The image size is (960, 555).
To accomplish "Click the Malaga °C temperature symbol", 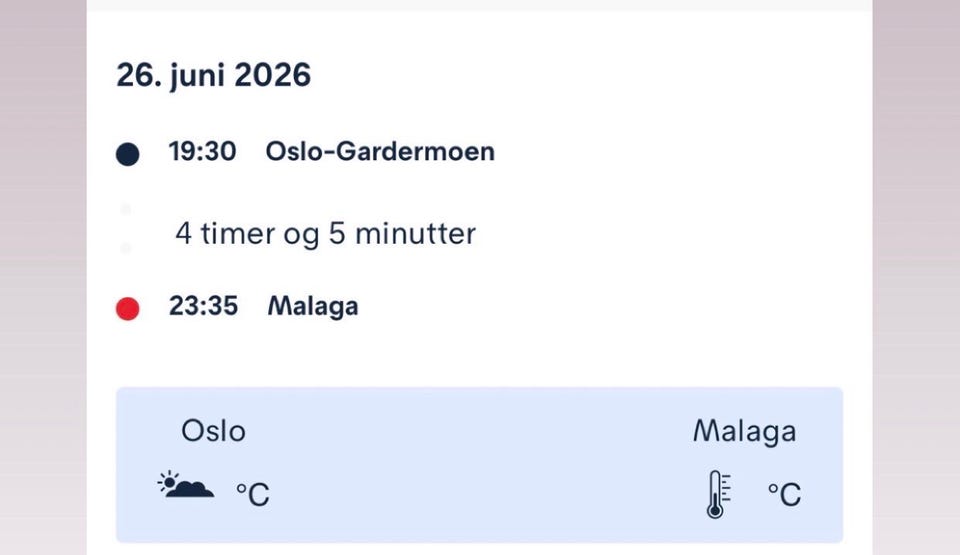I will (784, 493).
